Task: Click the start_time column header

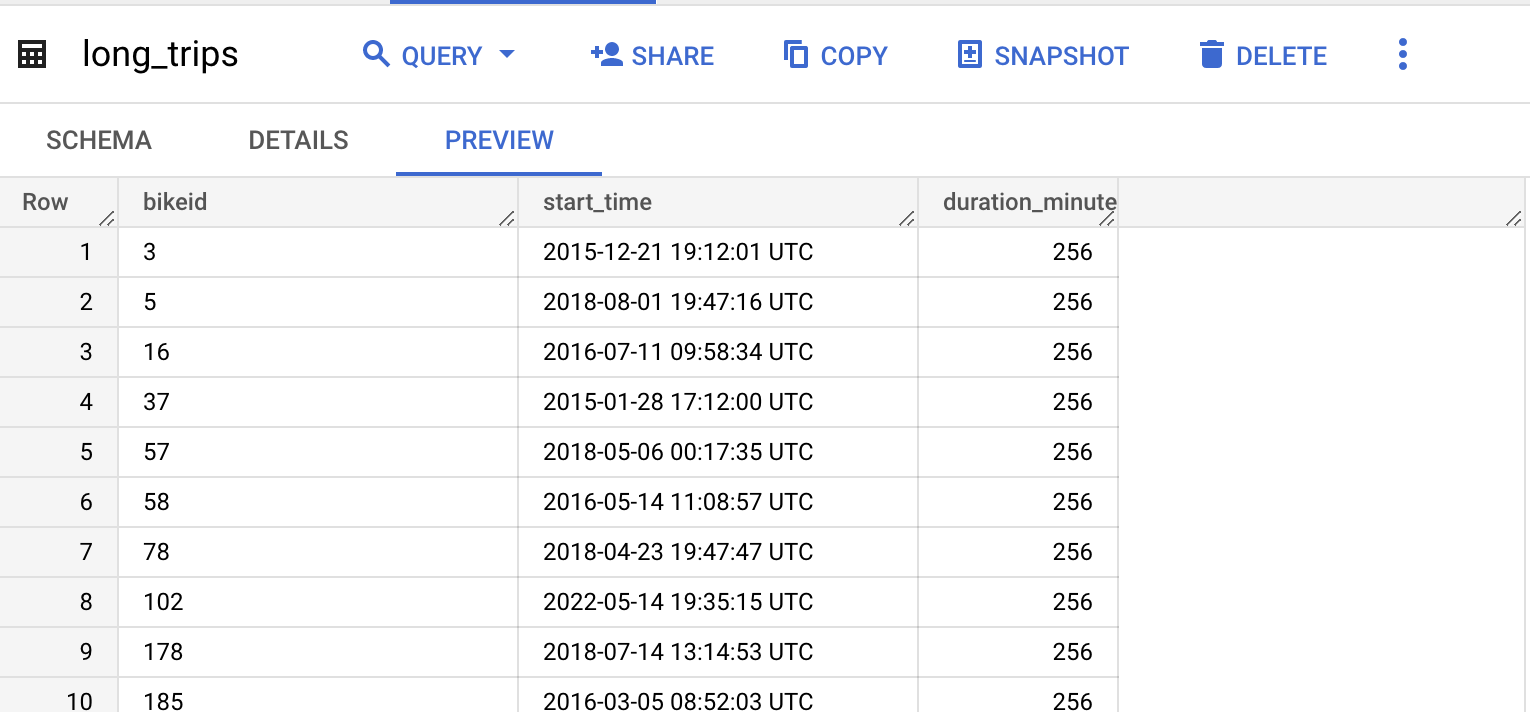Action: pyautogui.click(x=718, y=202)
